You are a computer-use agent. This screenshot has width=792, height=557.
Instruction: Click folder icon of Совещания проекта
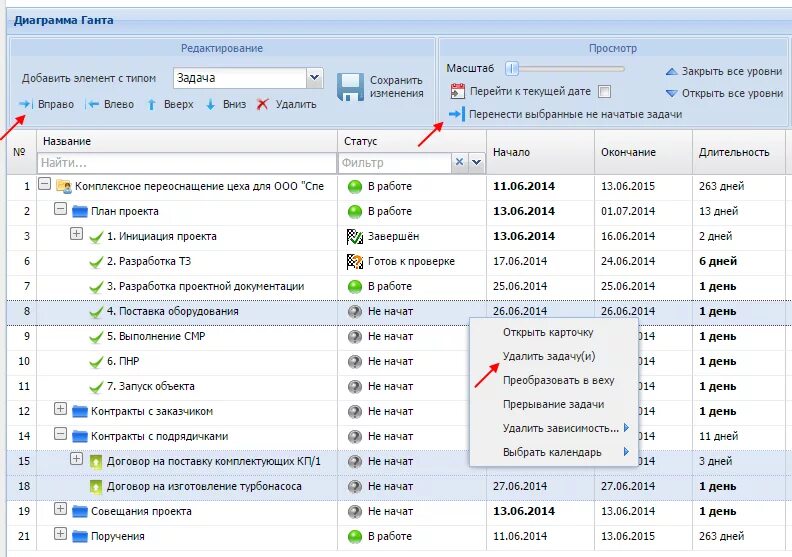click(x=80, y=511)
